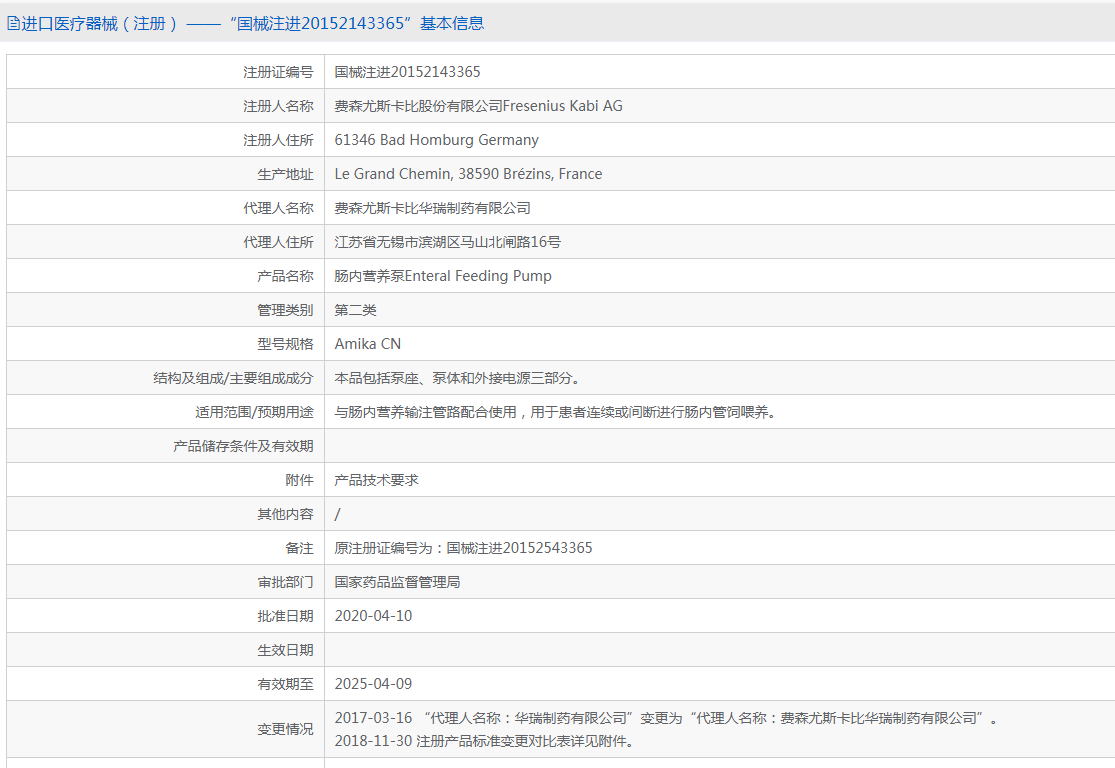The image size is (1115, 768).
Task: Select registration number 国械注进20152143365 in the table
Action: pos(407,72)
